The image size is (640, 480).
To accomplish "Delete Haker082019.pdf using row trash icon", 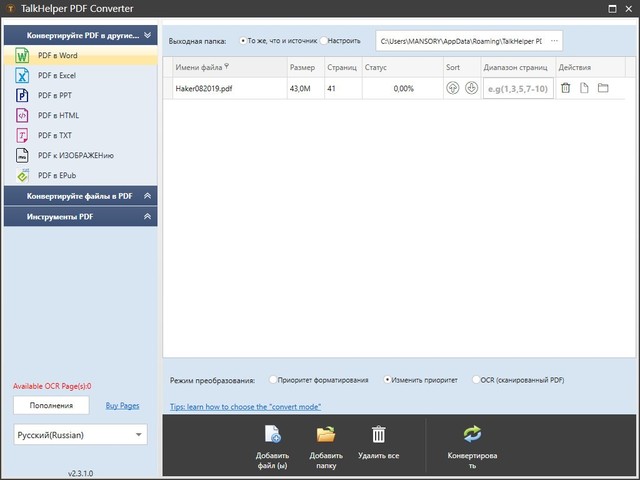I will pos(565,88).
